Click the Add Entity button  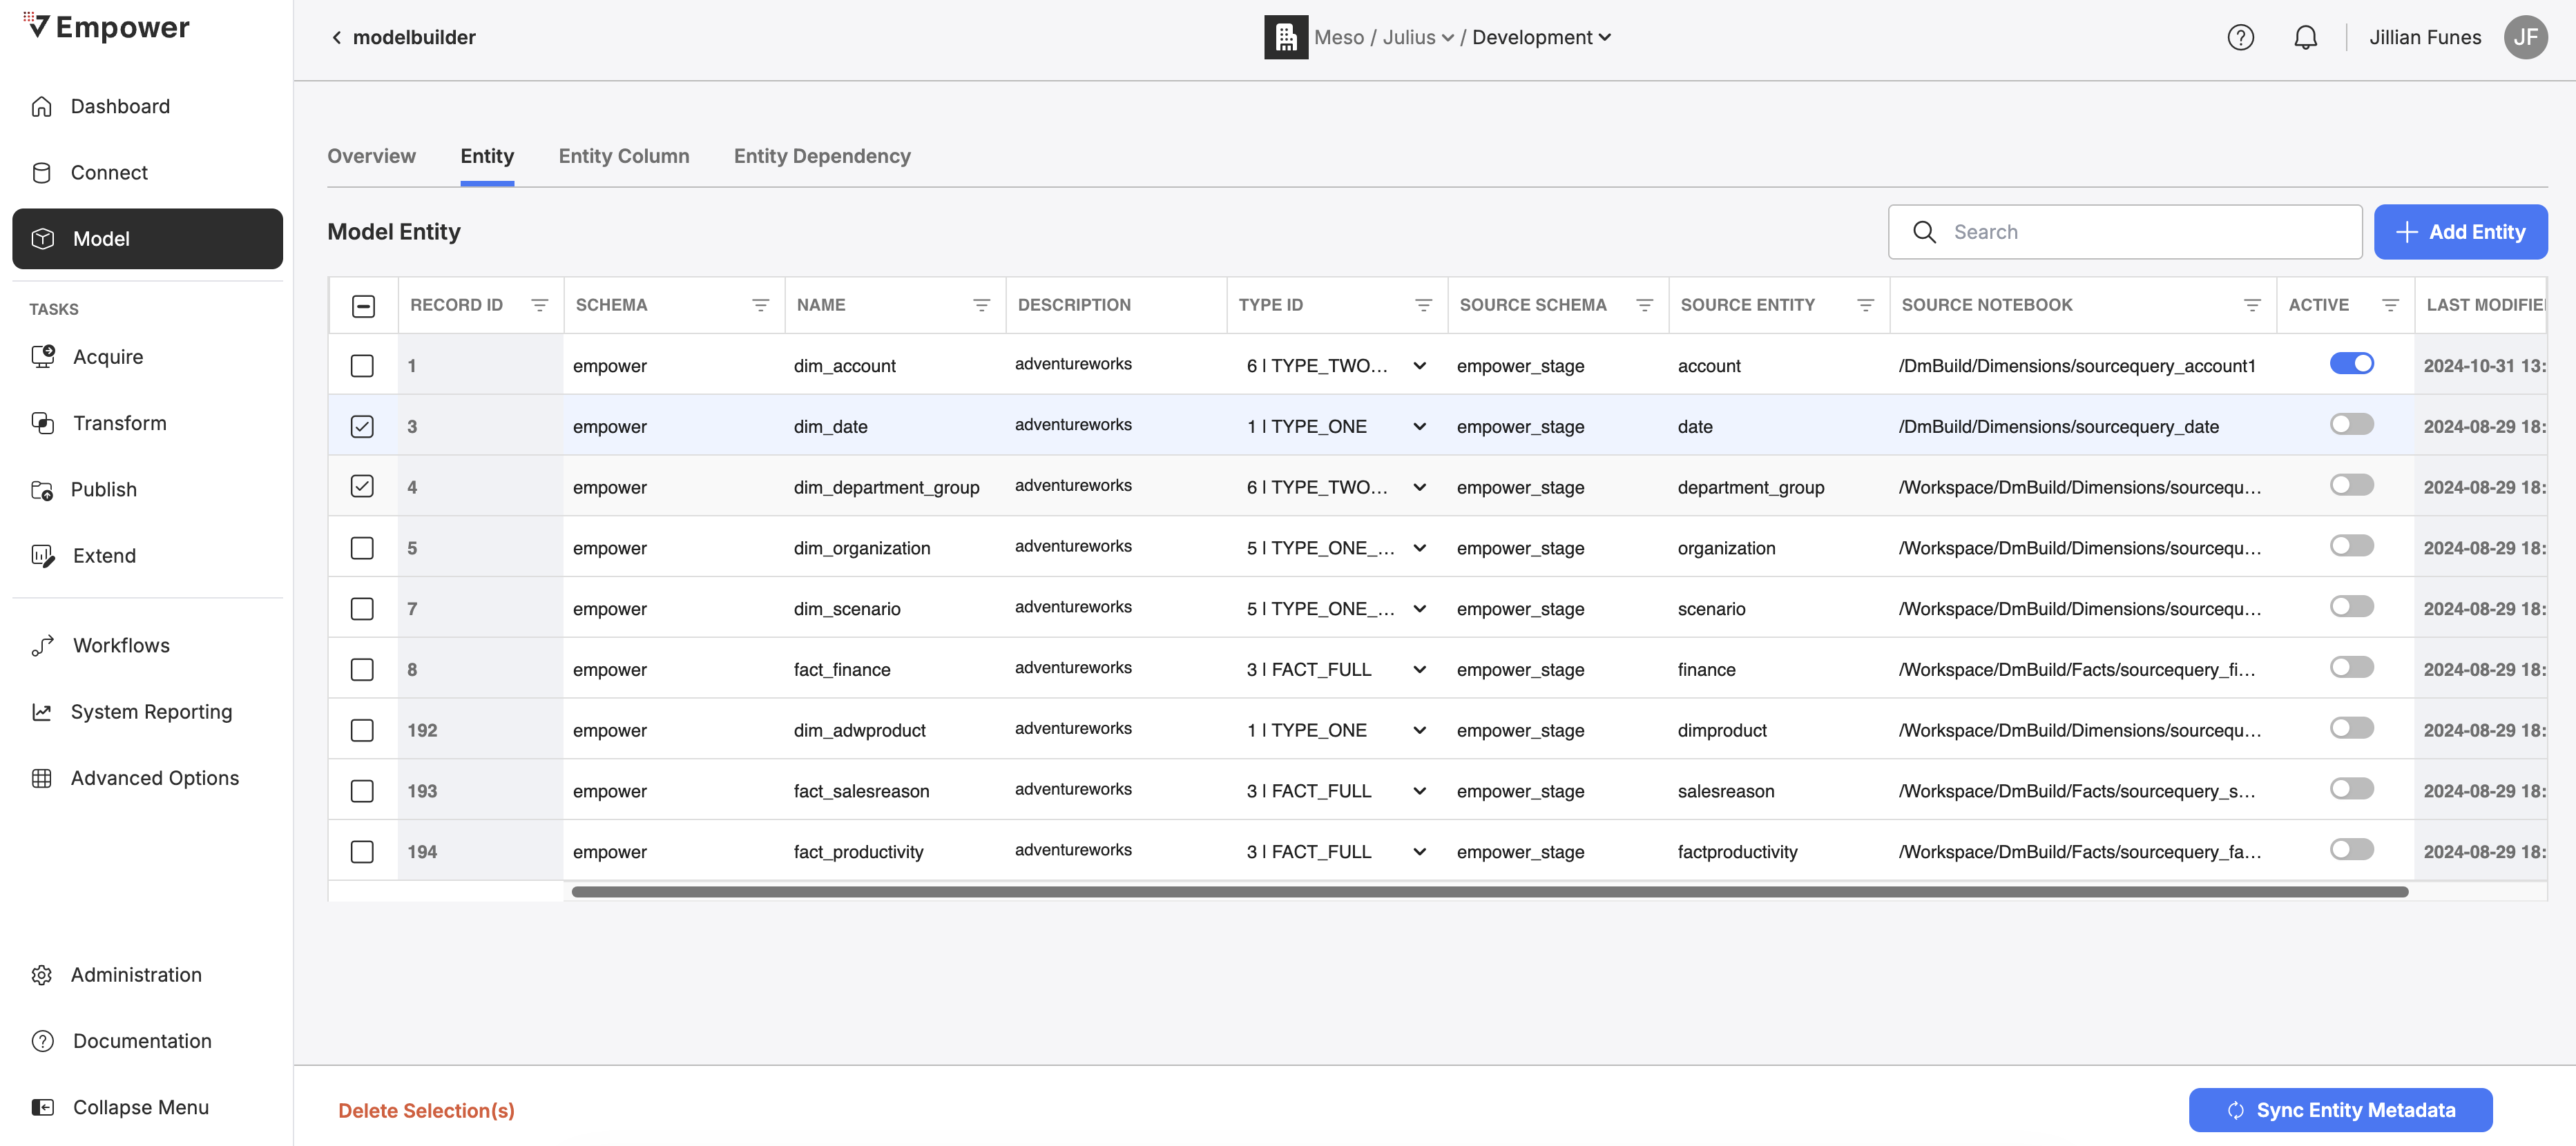(2460, 232)
